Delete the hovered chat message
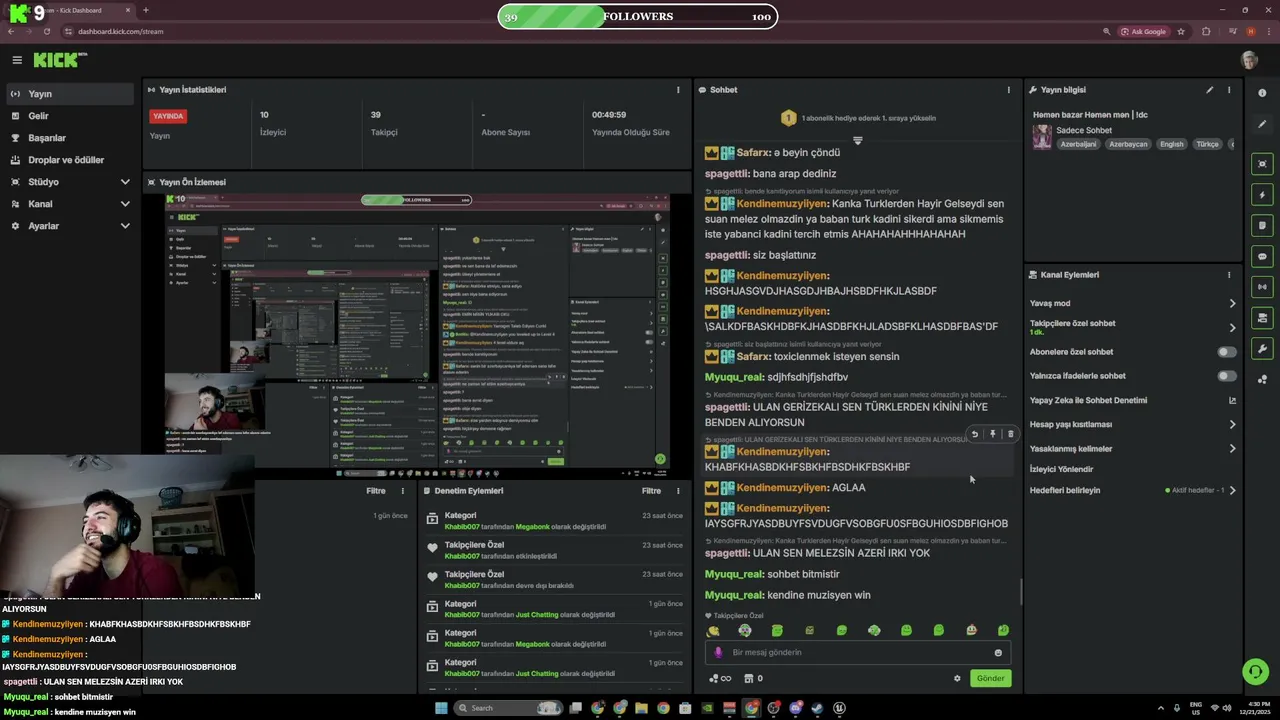 tap(1011, 434)
